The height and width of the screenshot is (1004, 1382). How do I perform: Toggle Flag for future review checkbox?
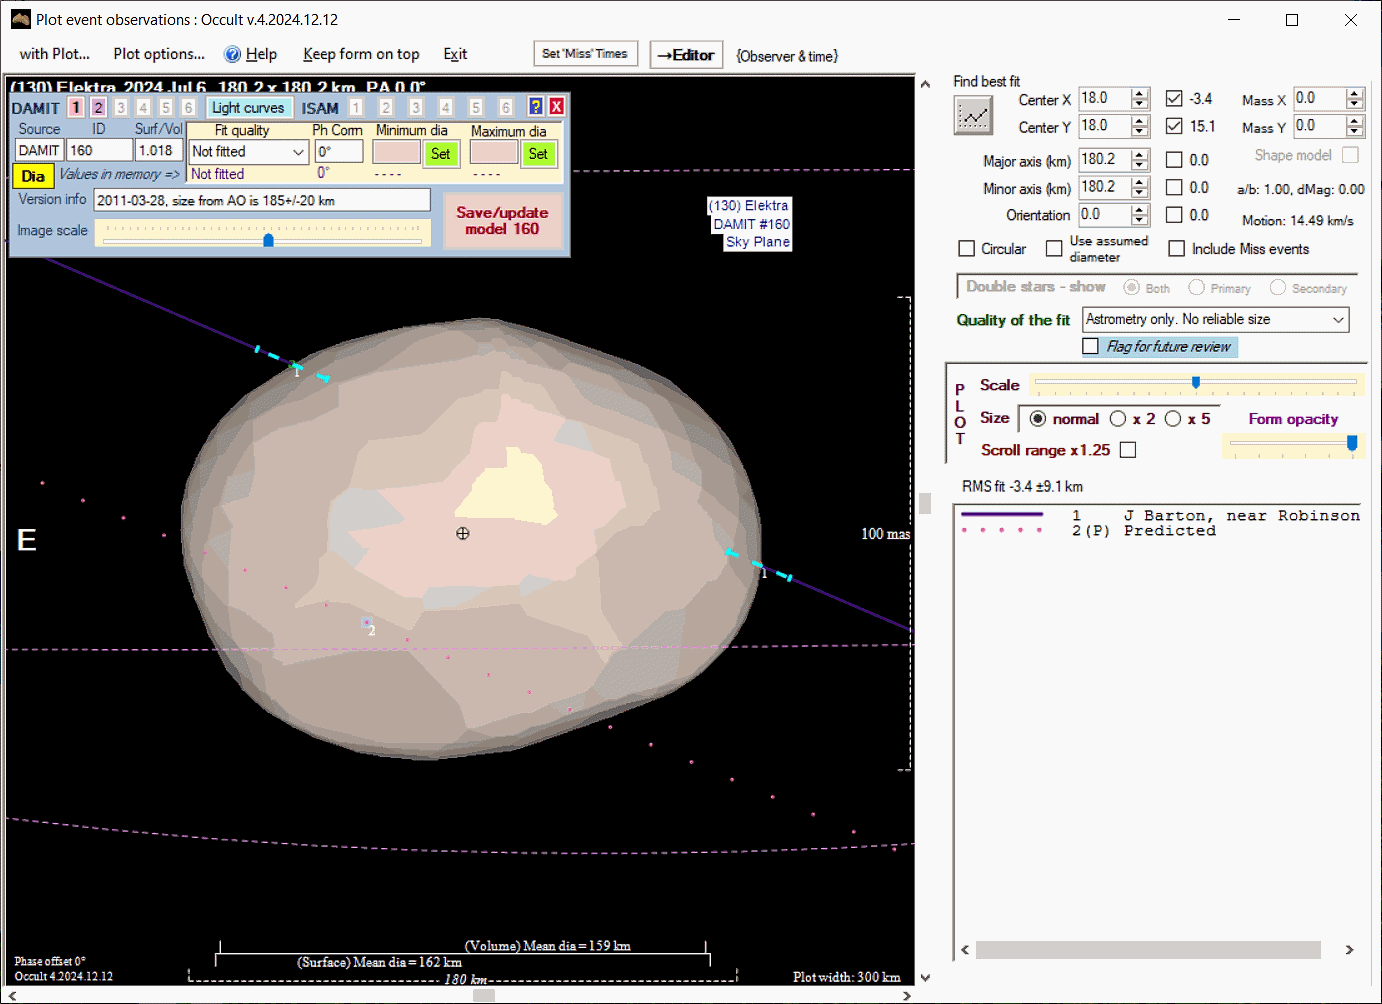point(1091,346)
